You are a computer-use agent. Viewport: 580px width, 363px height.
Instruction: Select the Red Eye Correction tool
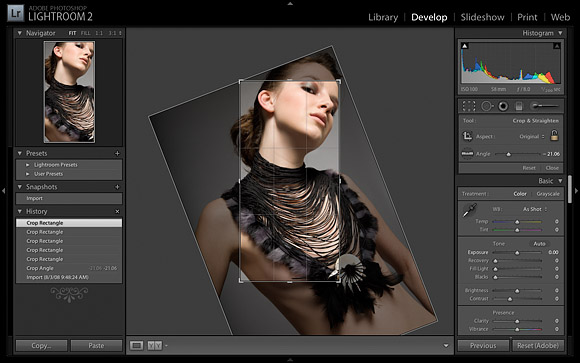coord(503,106)
